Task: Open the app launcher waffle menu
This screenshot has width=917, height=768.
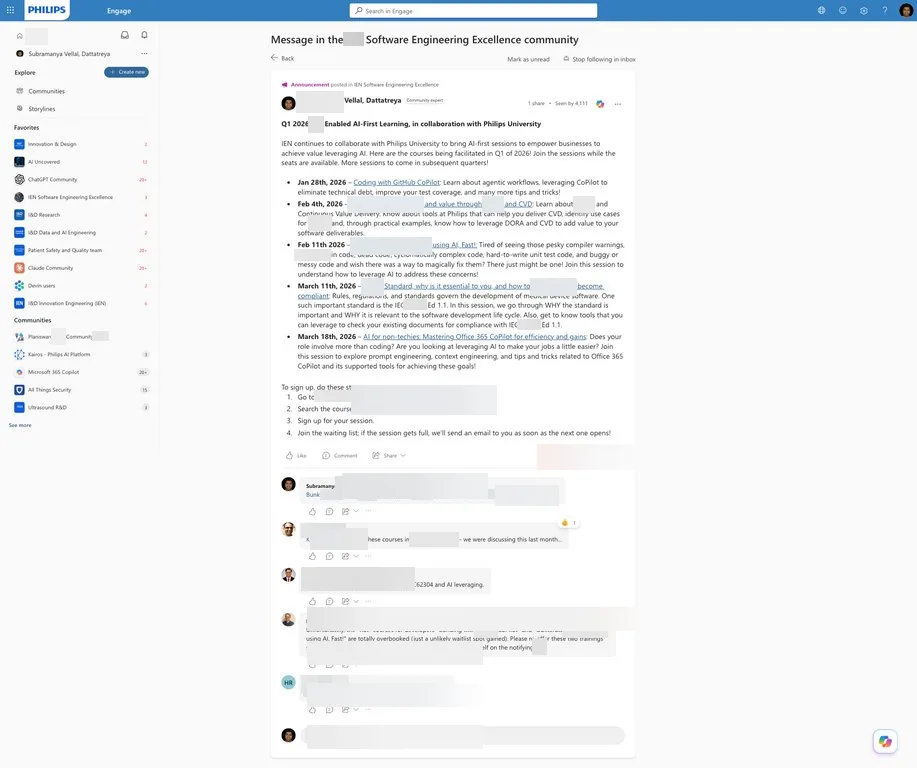Action: pyautogui.click(x=10, y=10)
